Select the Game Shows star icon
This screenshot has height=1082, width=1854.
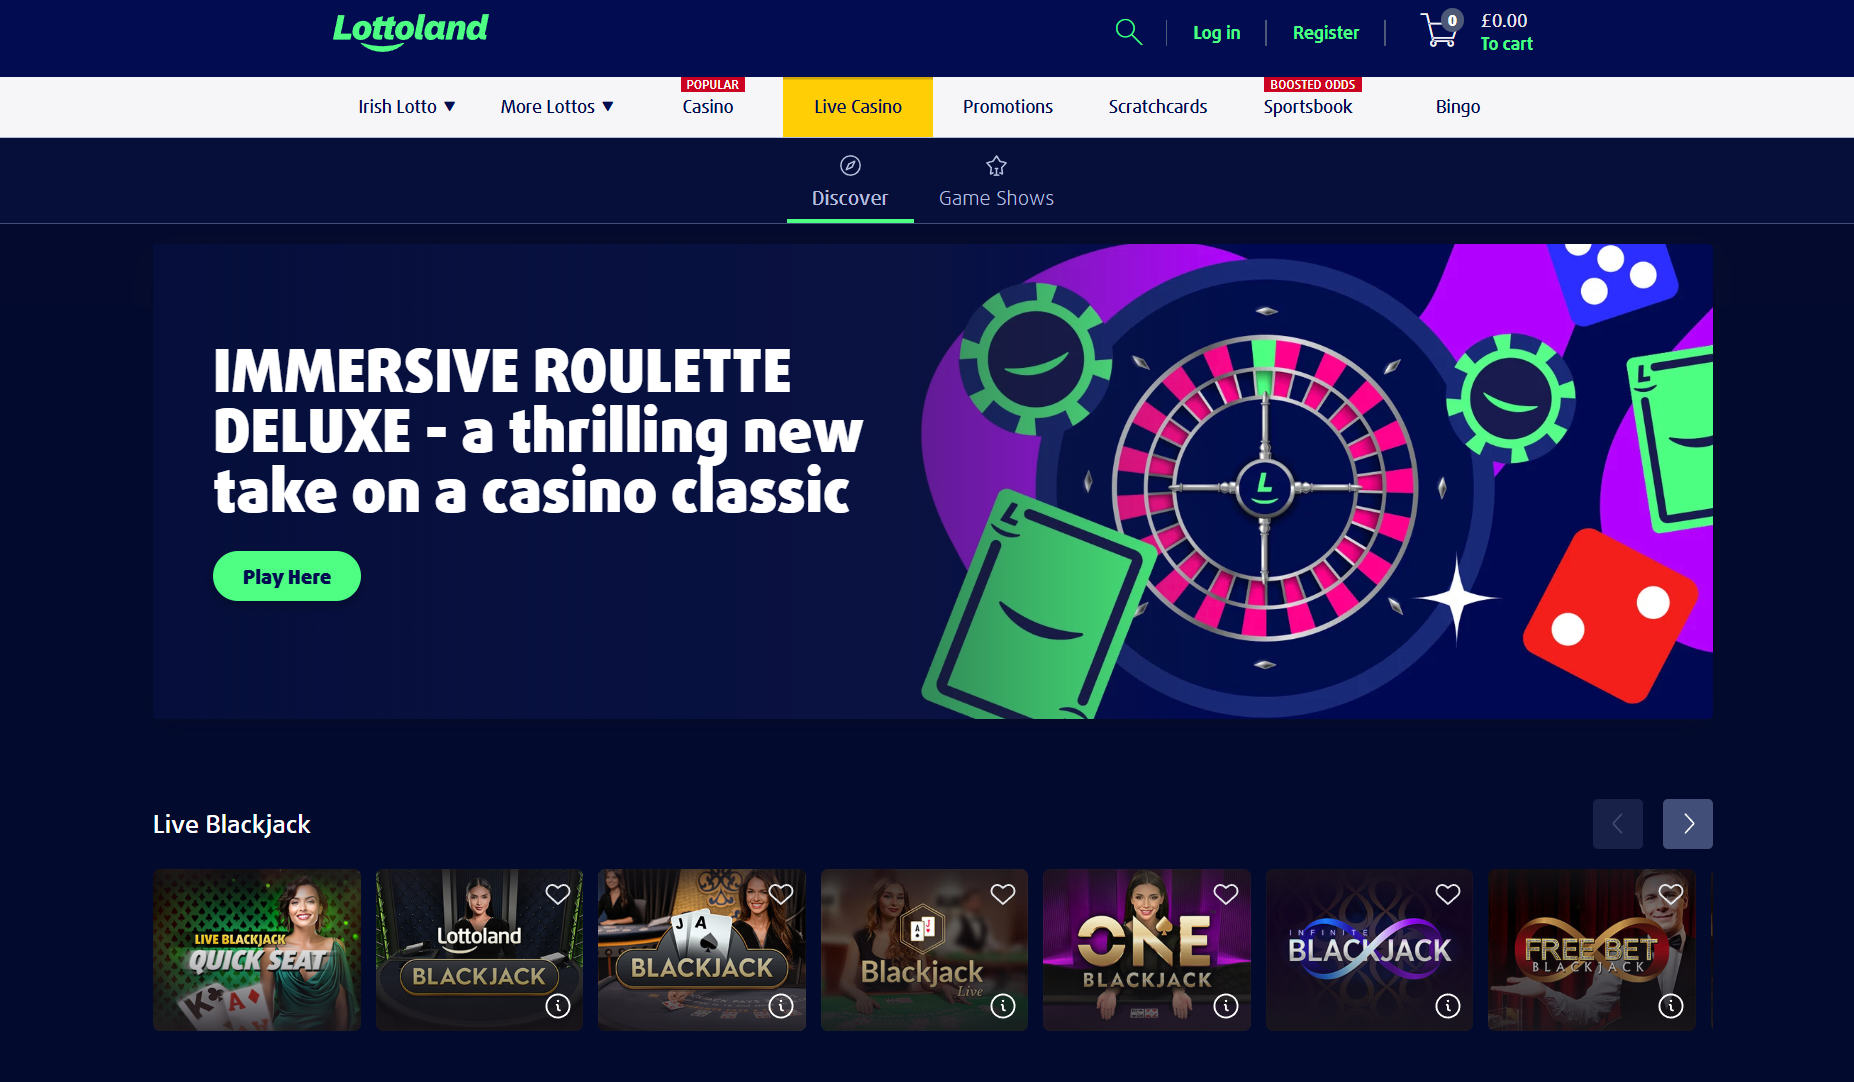[996, 166]
